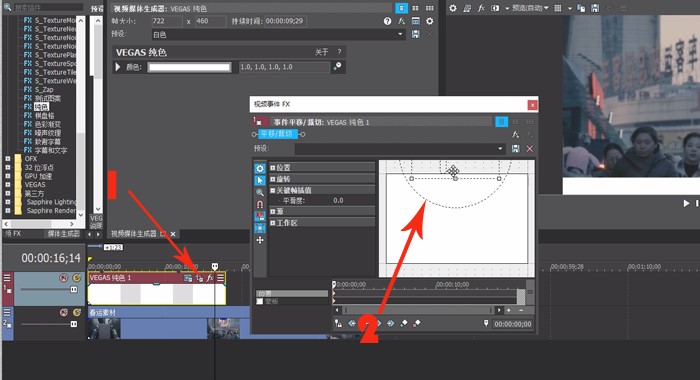The width and height of the screenshot is (700, 380).
Task: Select 色彩渐变 in generator list
Action: (x=48, y=124)
